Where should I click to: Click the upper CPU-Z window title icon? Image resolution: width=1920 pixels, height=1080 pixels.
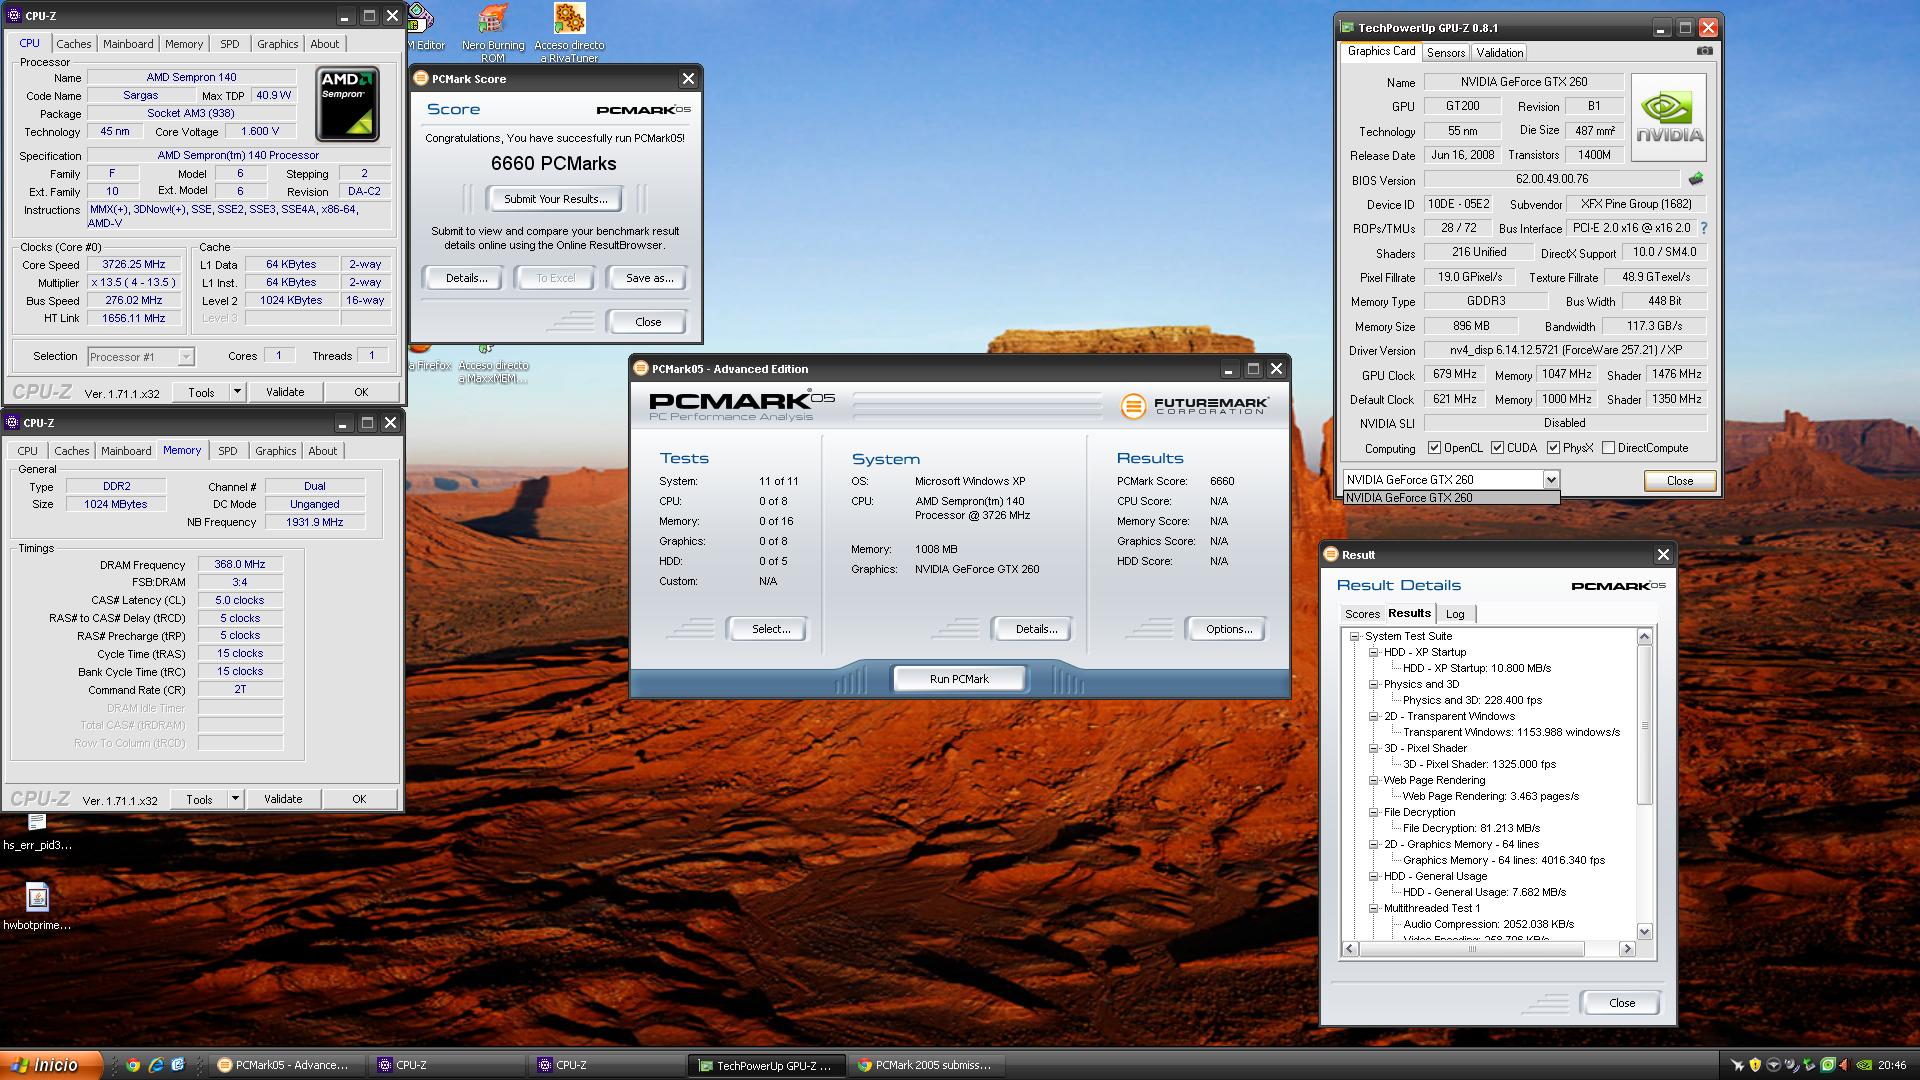14,16
